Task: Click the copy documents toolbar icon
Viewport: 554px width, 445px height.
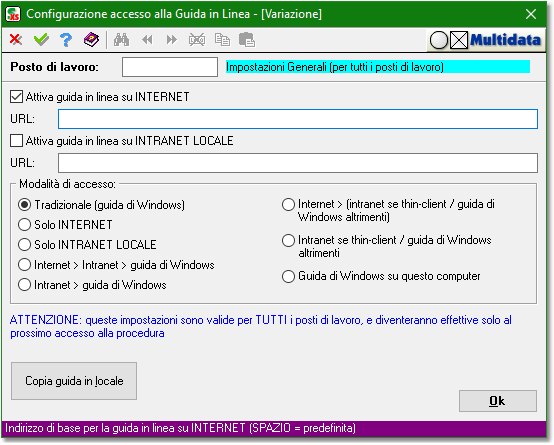Action: click(222, 40)
